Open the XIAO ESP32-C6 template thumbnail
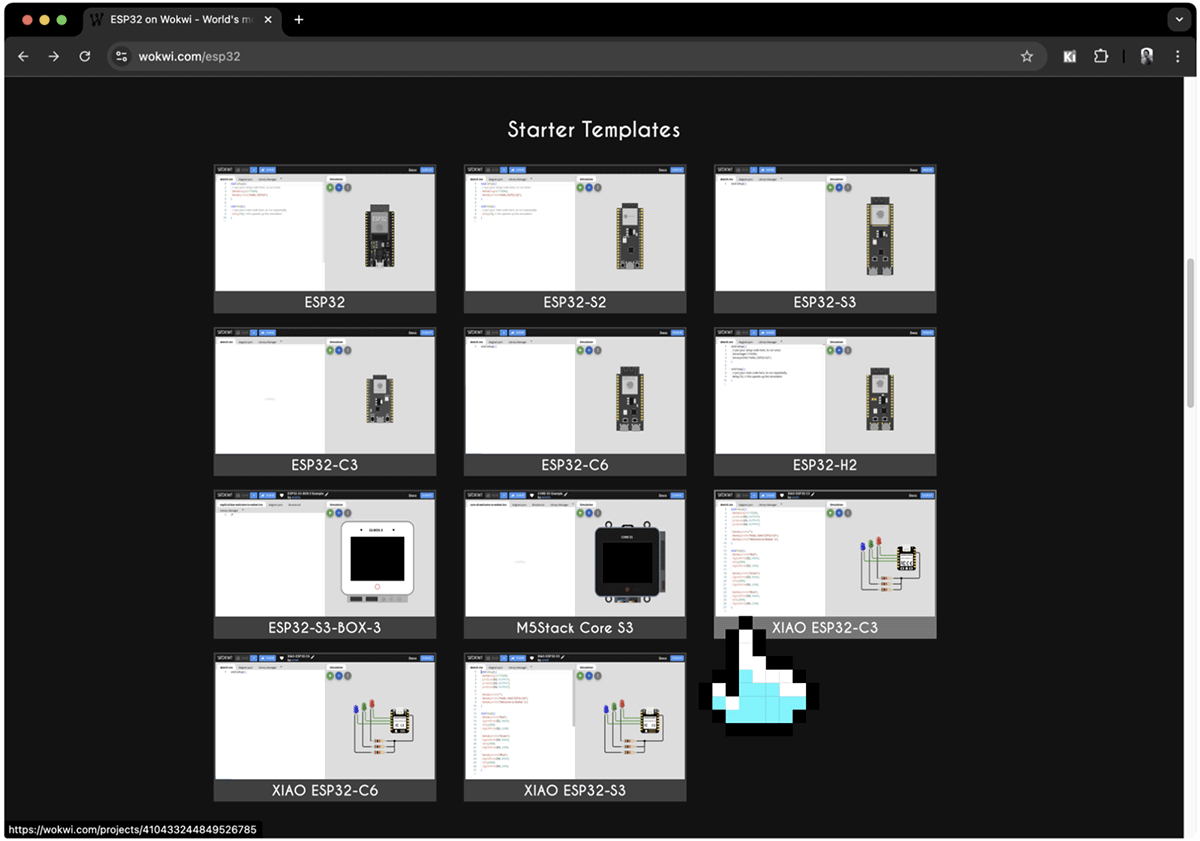Screen dimensions: 1200x841 click(325, 717)
